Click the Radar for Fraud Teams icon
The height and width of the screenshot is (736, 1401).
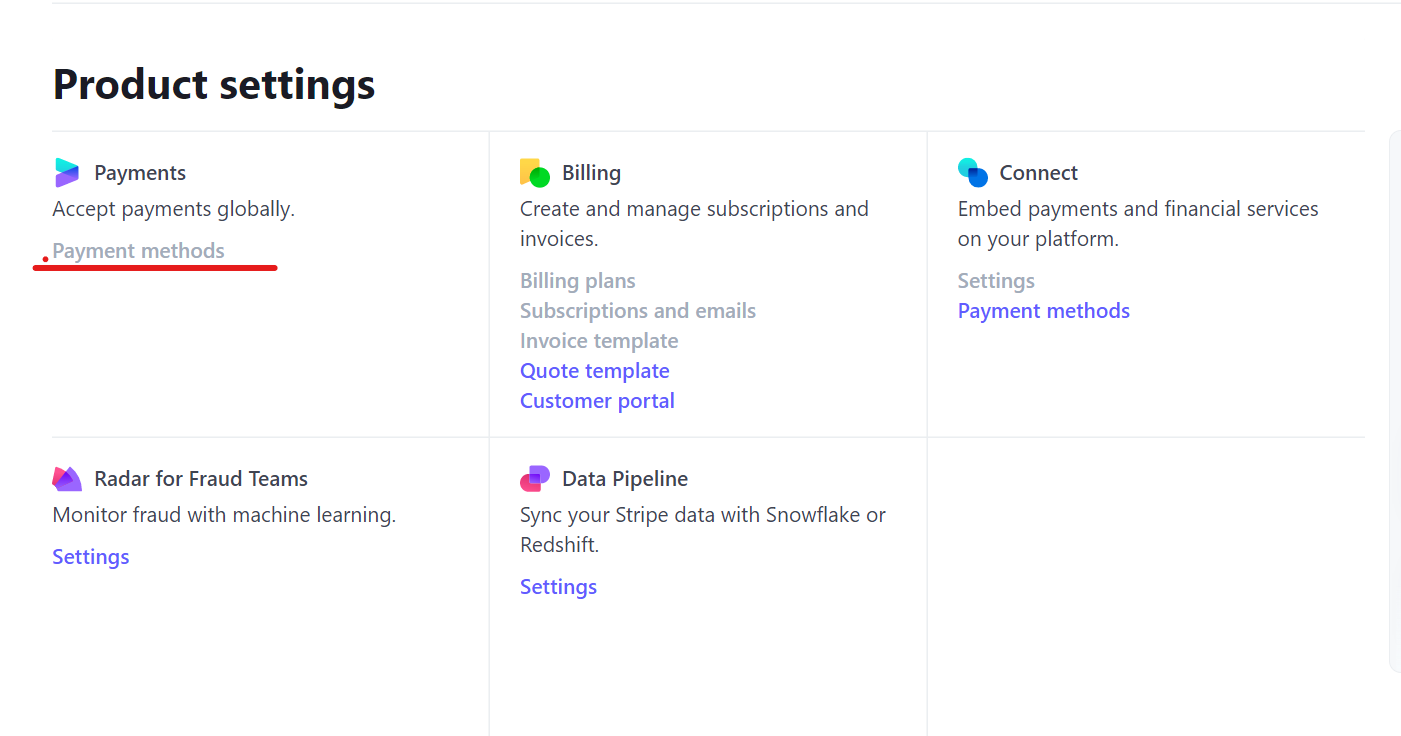(x=66, y=479)
